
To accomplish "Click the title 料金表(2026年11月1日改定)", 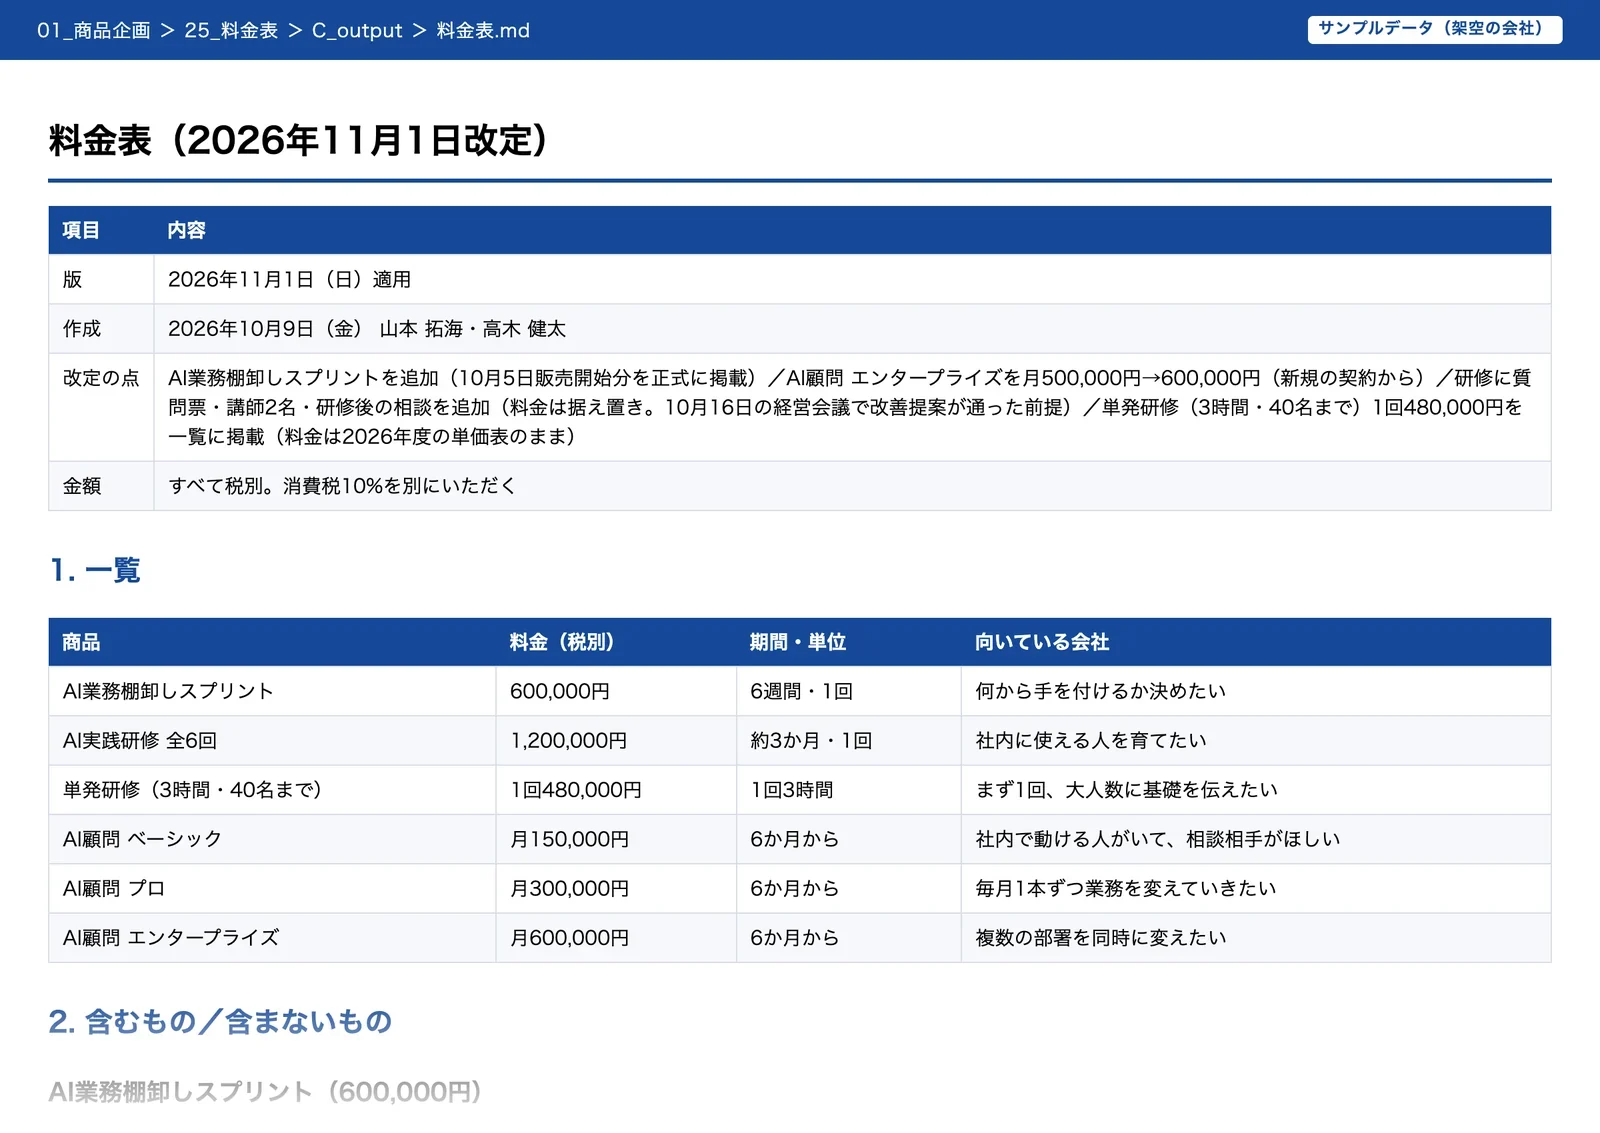I will [x=298, y=140].
